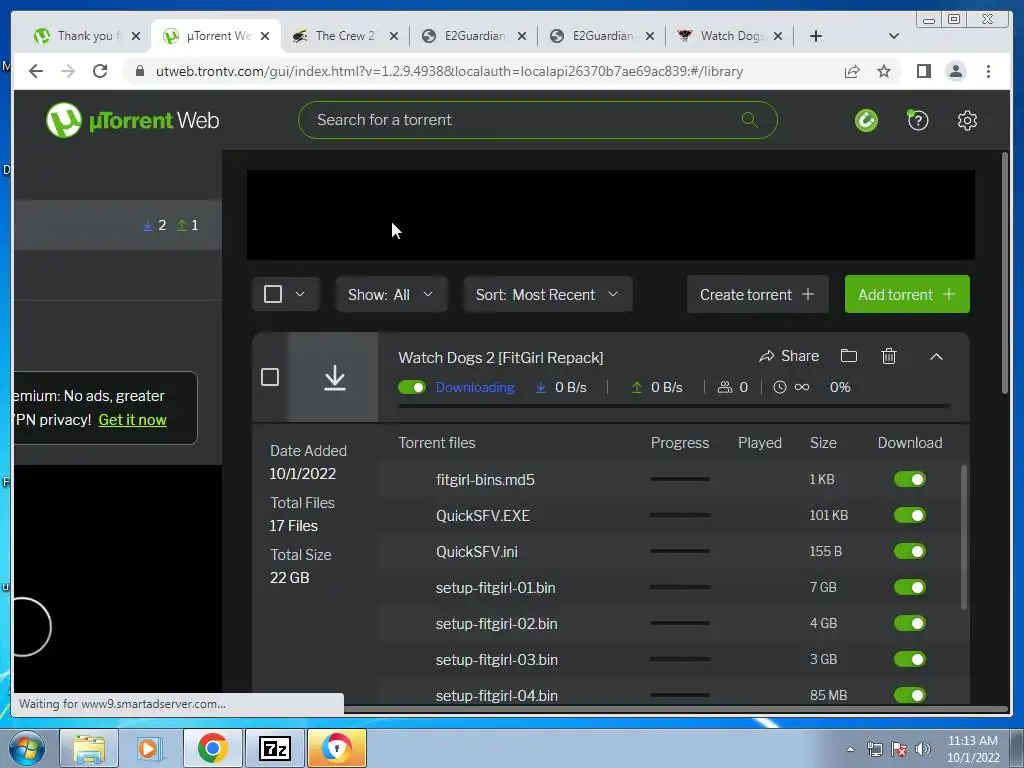Open Sort: Most Recent dropdown
The image size is (1024, 768).
coord(547,294)
